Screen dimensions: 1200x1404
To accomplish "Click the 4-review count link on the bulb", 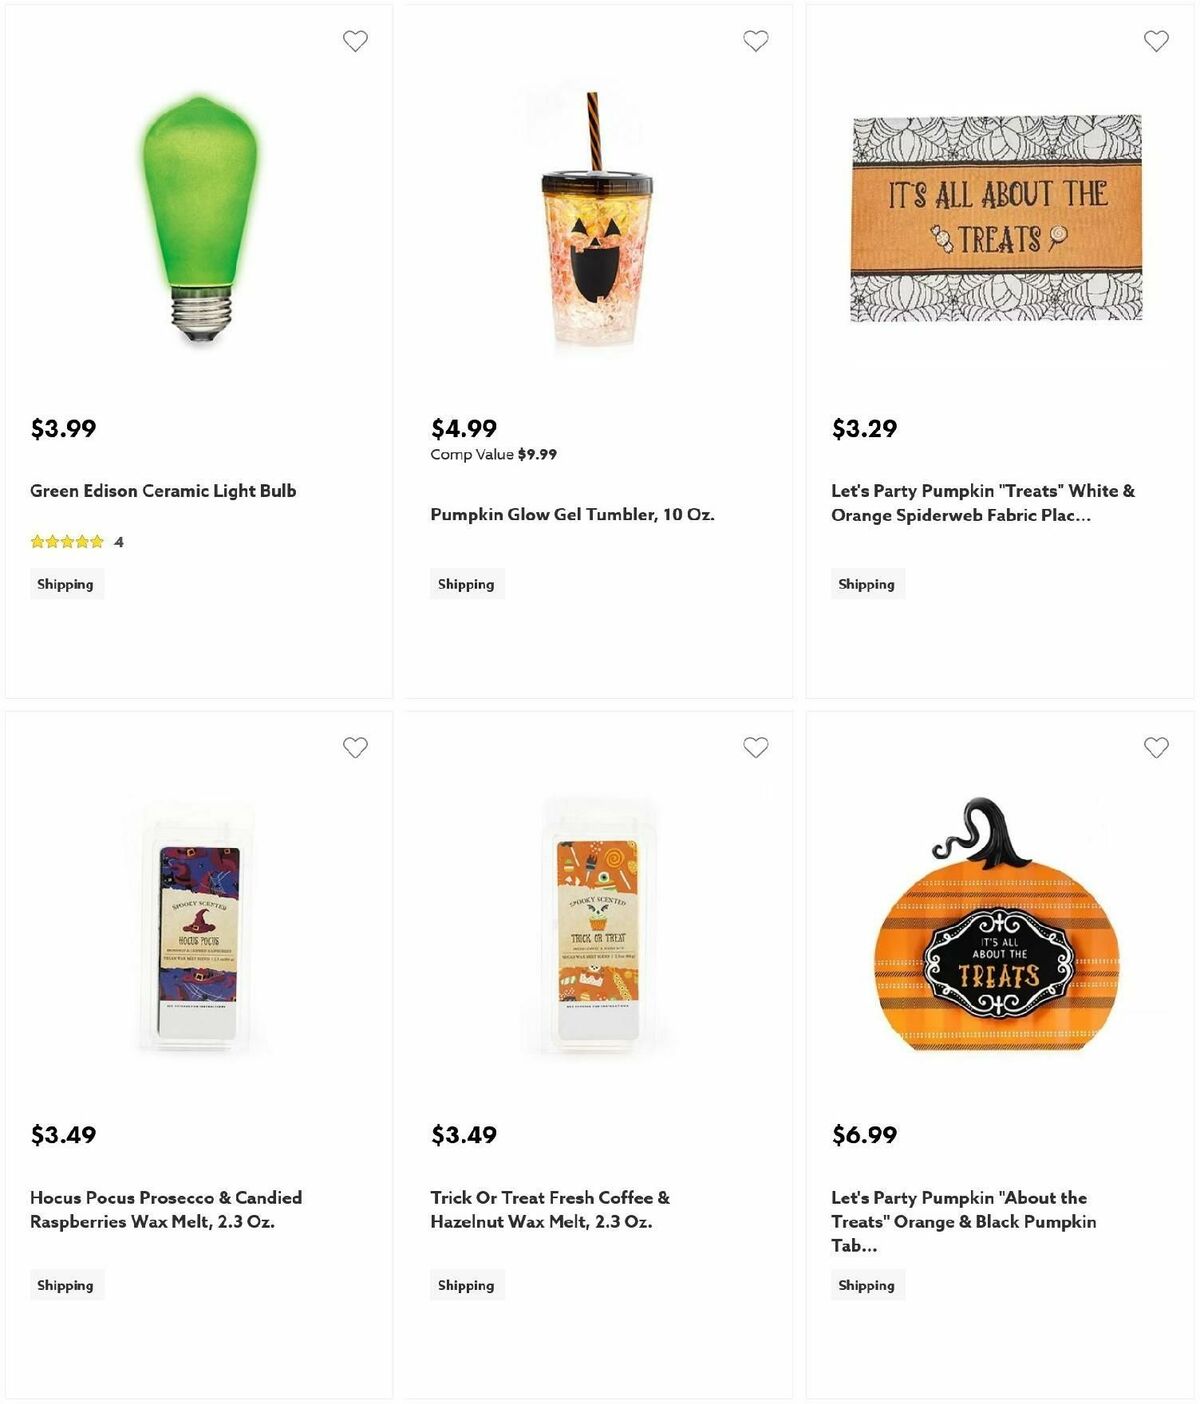I will tap(117, 541).
